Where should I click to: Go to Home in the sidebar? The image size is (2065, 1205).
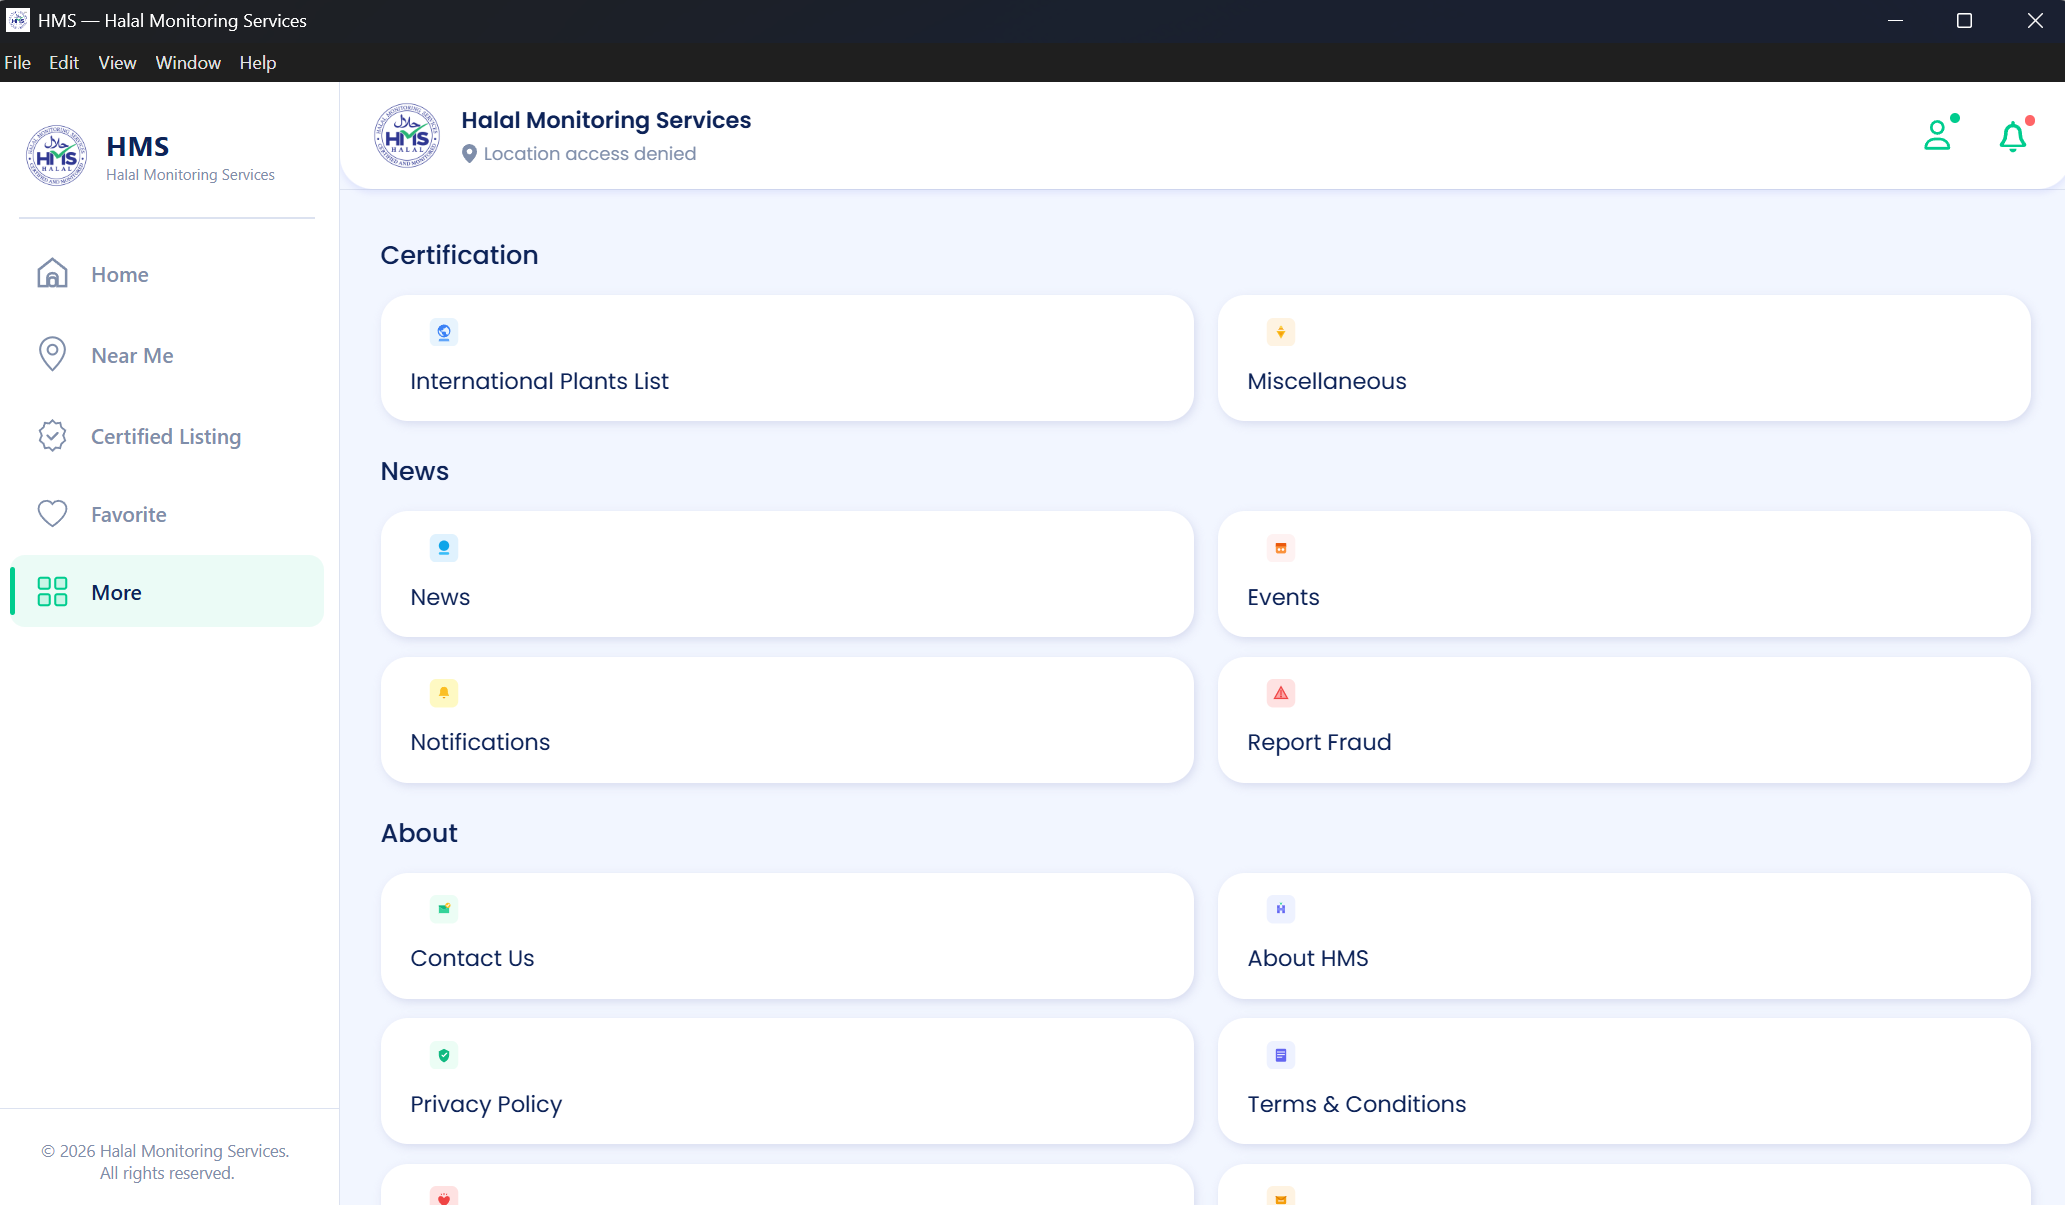click(x=167, y=274)
